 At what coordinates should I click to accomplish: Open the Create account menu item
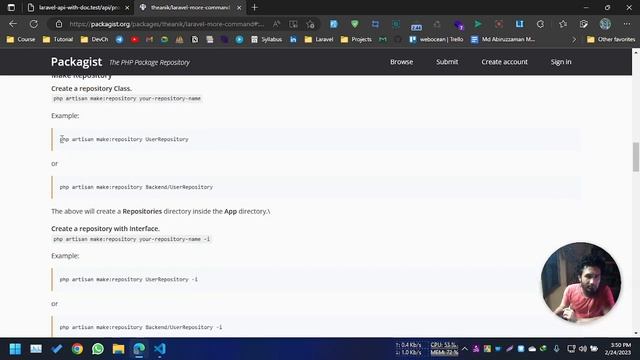[504, 62]
